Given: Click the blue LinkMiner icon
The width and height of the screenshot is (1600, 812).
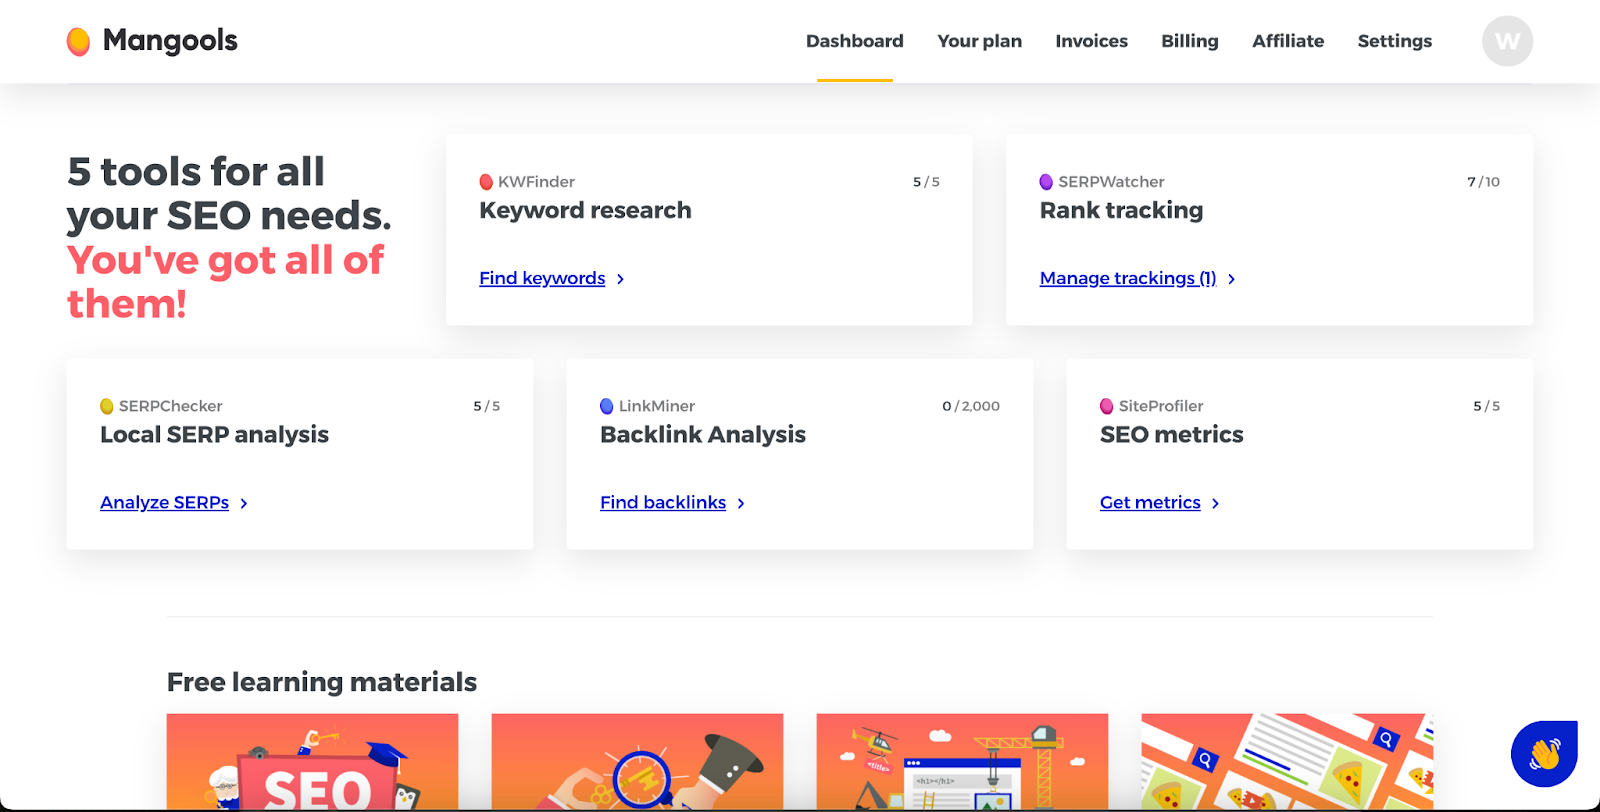Looking at the screenshot, I should pos(606,406).
